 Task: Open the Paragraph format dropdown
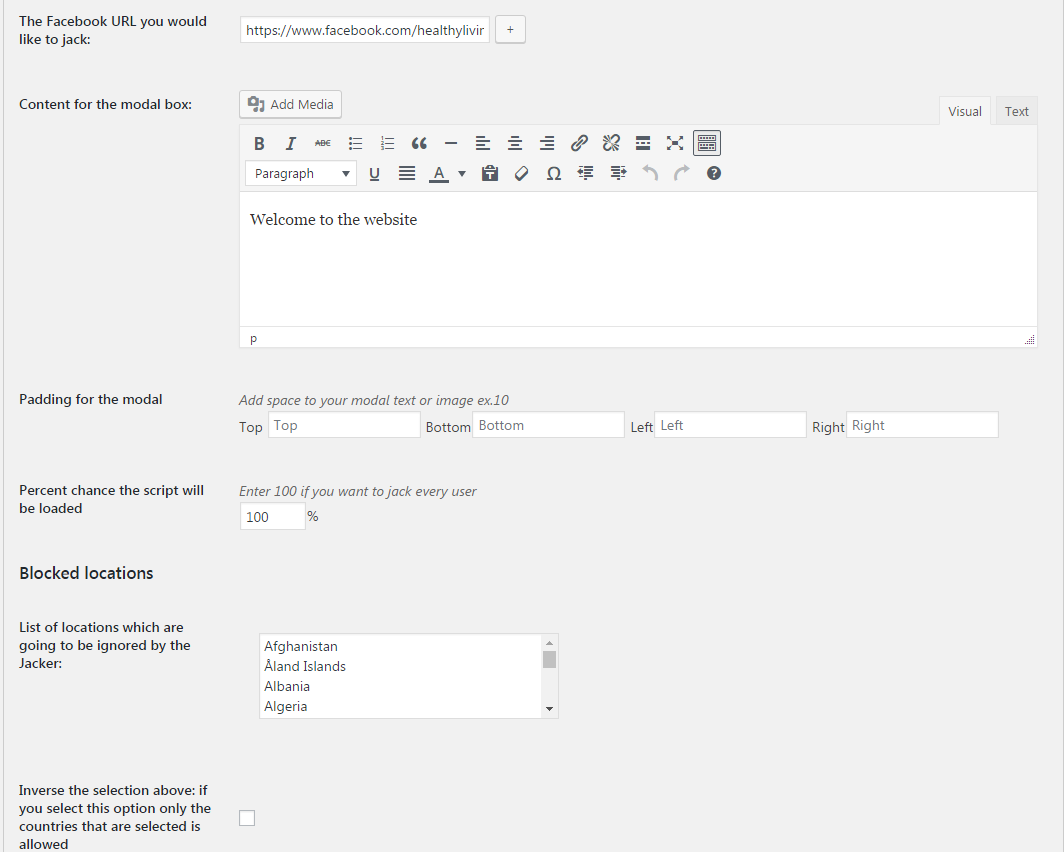301,174
